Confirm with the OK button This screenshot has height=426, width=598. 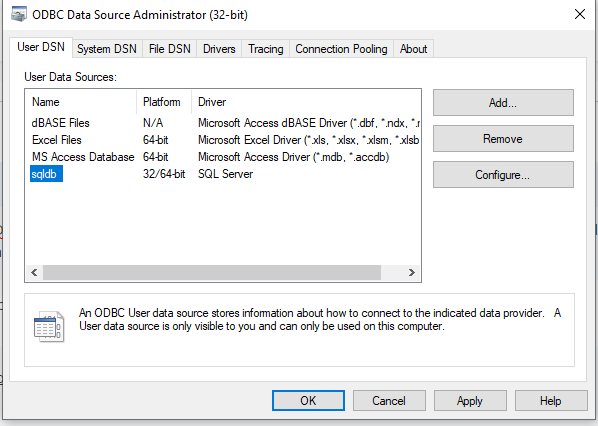308,400
